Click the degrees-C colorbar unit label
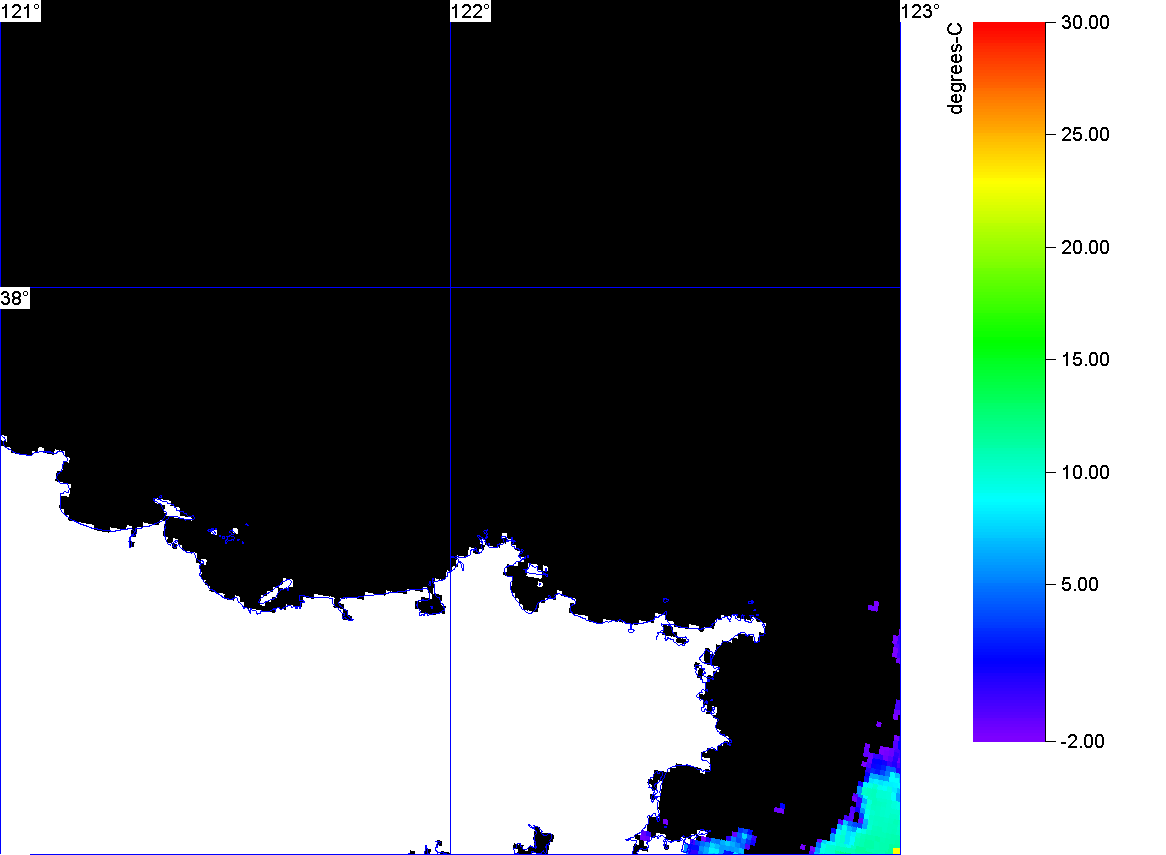Viewport: 1166px width, 855px height. click(x=956, y=69)
